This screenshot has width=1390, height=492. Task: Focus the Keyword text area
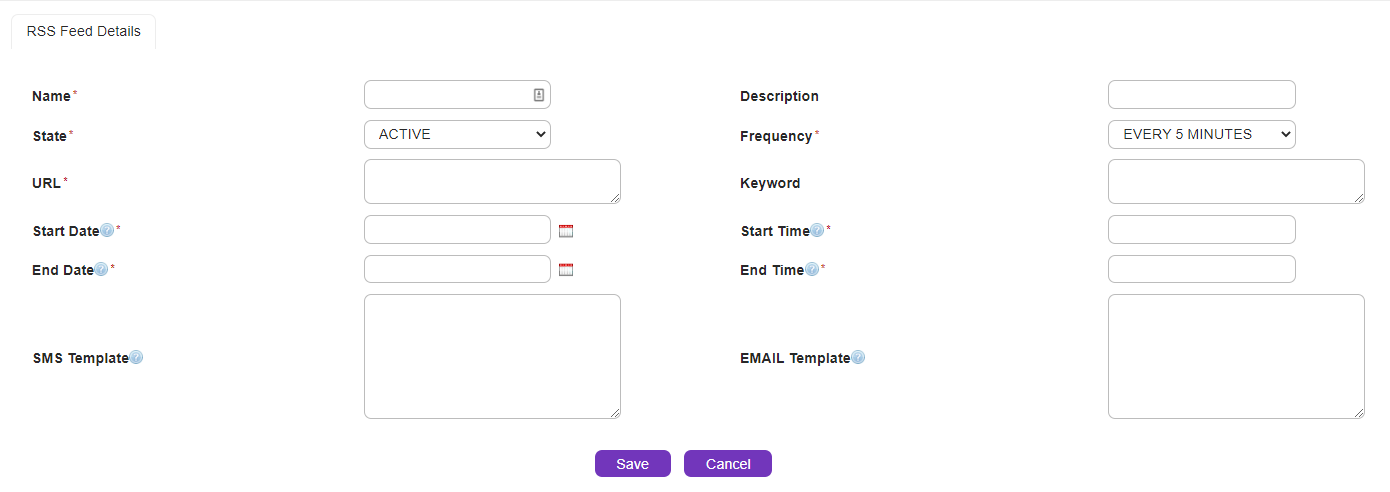pyautogui.click(x=1236, y=182)
